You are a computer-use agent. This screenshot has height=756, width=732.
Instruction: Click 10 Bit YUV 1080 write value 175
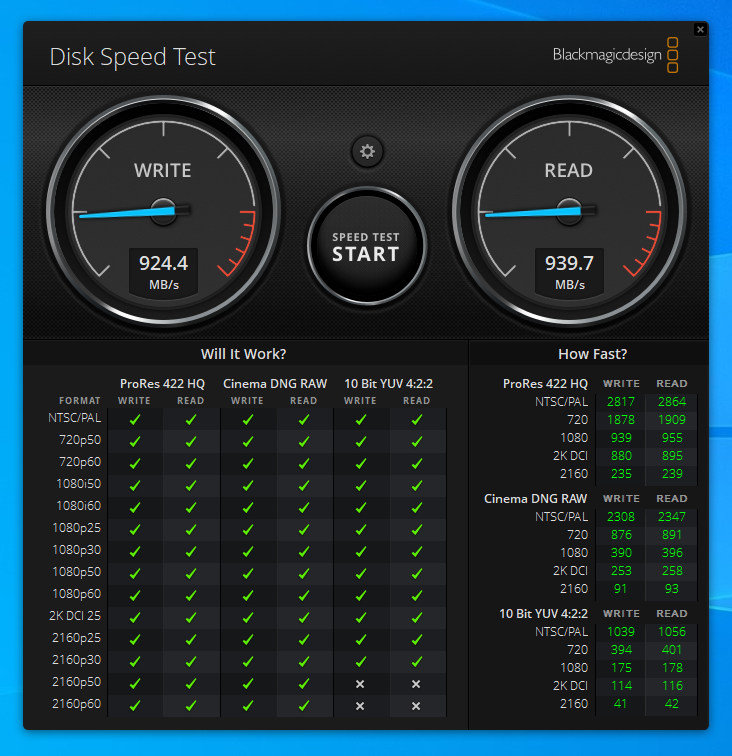coord(621,668)
